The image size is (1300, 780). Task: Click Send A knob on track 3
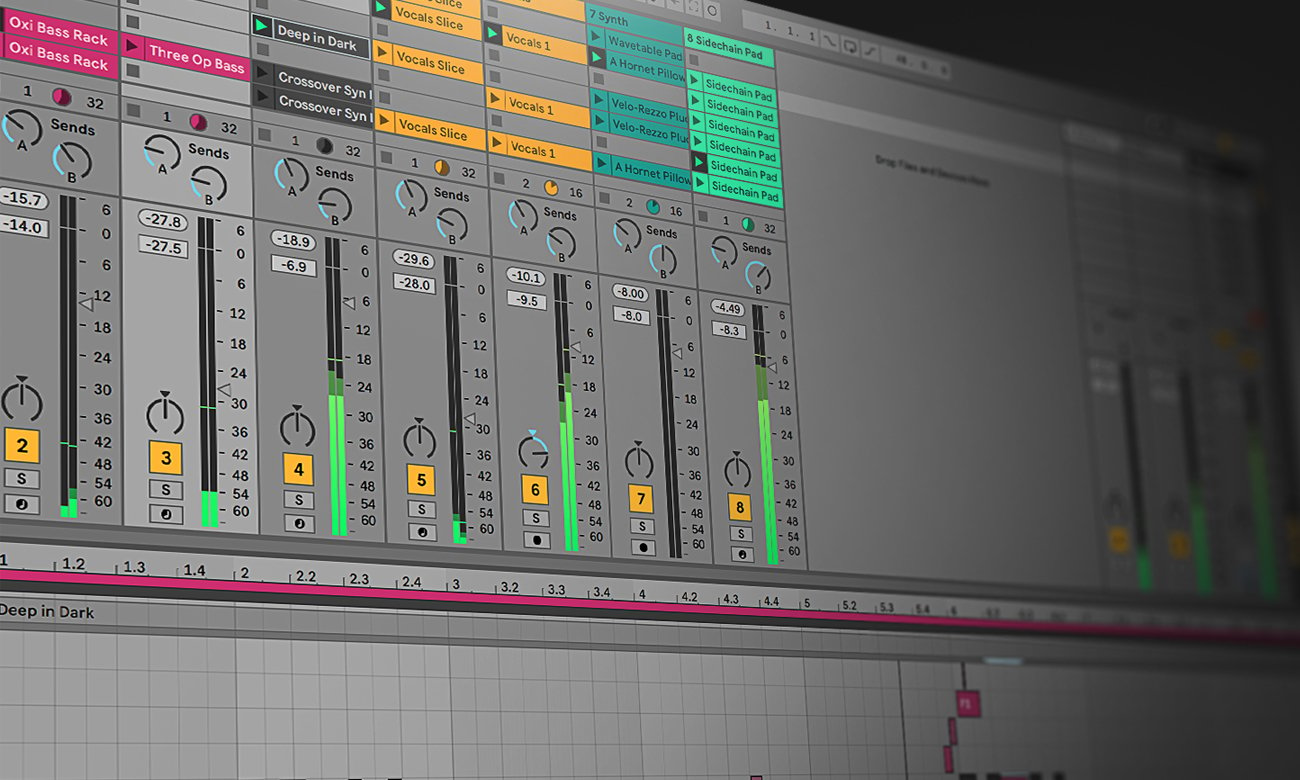(x=161, y=152)
